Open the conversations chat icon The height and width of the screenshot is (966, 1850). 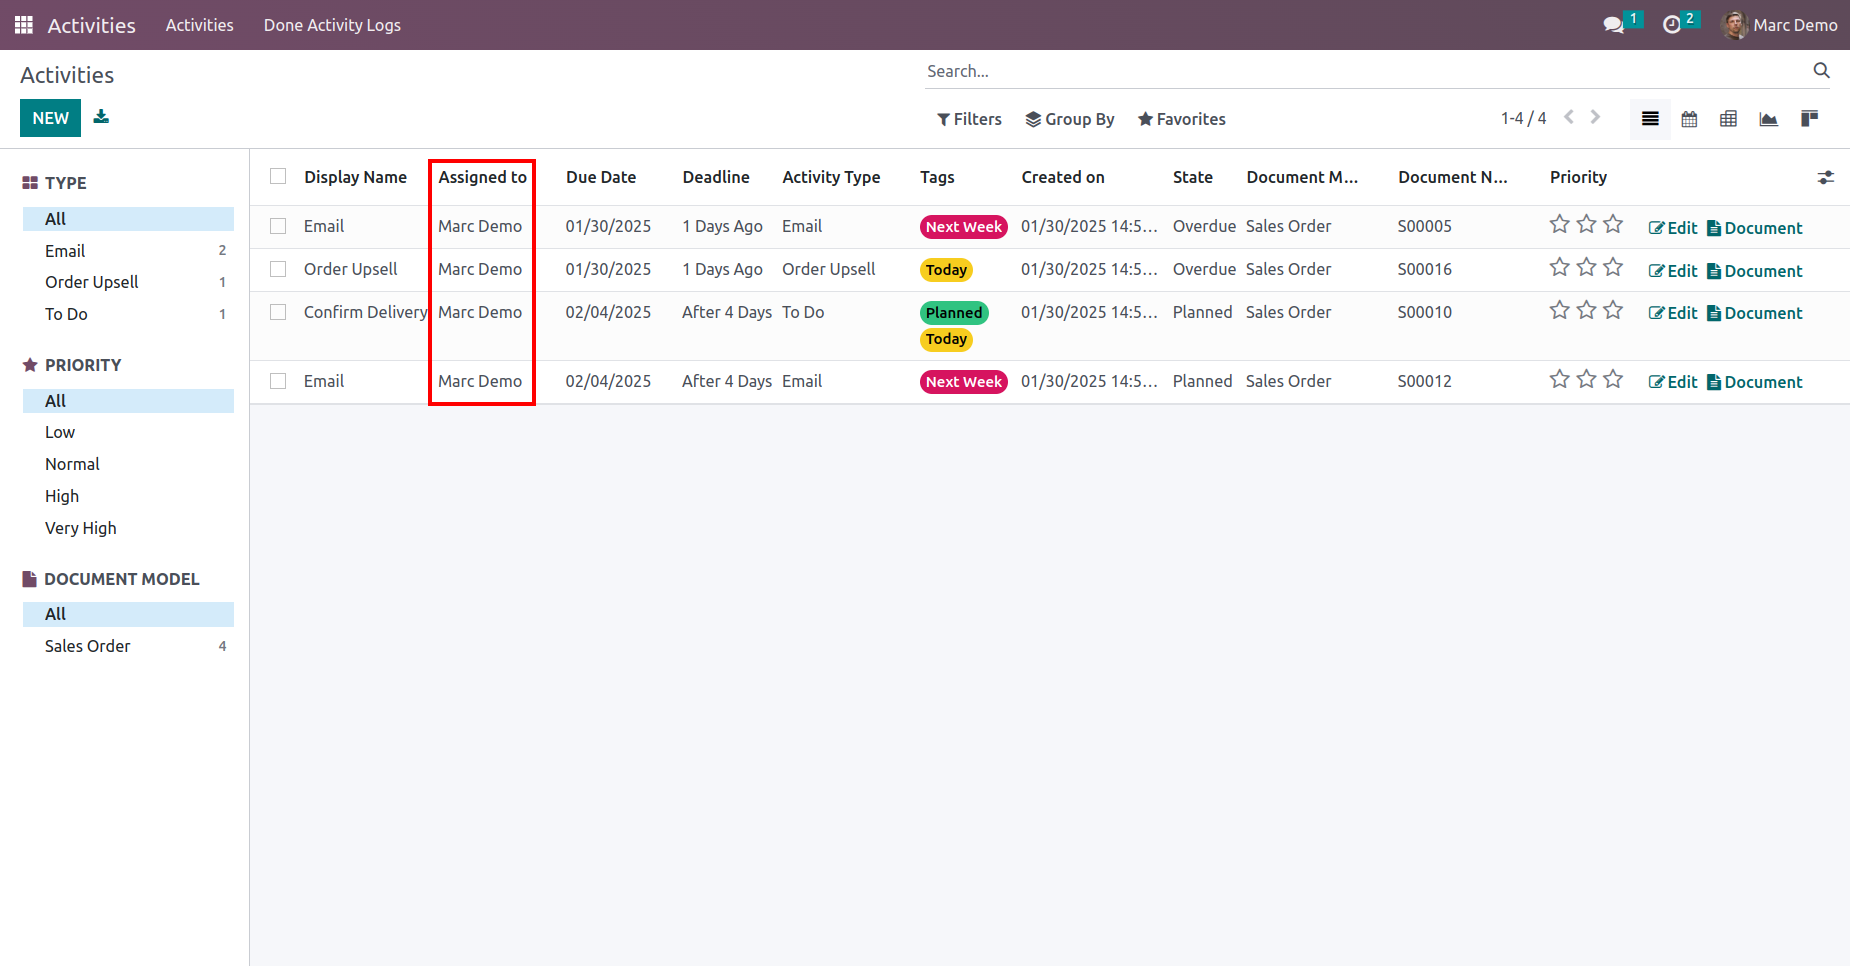pyautogui.click(x=1613, y=25)
